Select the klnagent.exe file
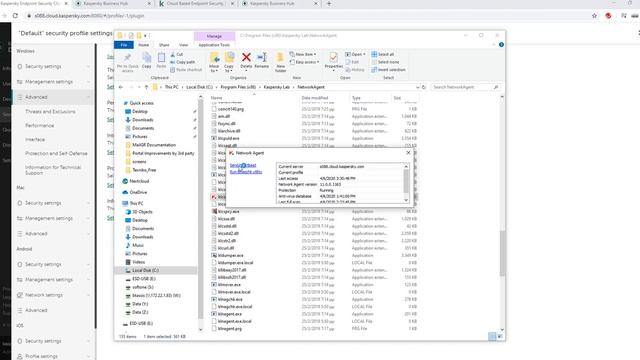This screenshot has width=640, height=360. pyautogui.click(x=230, y=314)
